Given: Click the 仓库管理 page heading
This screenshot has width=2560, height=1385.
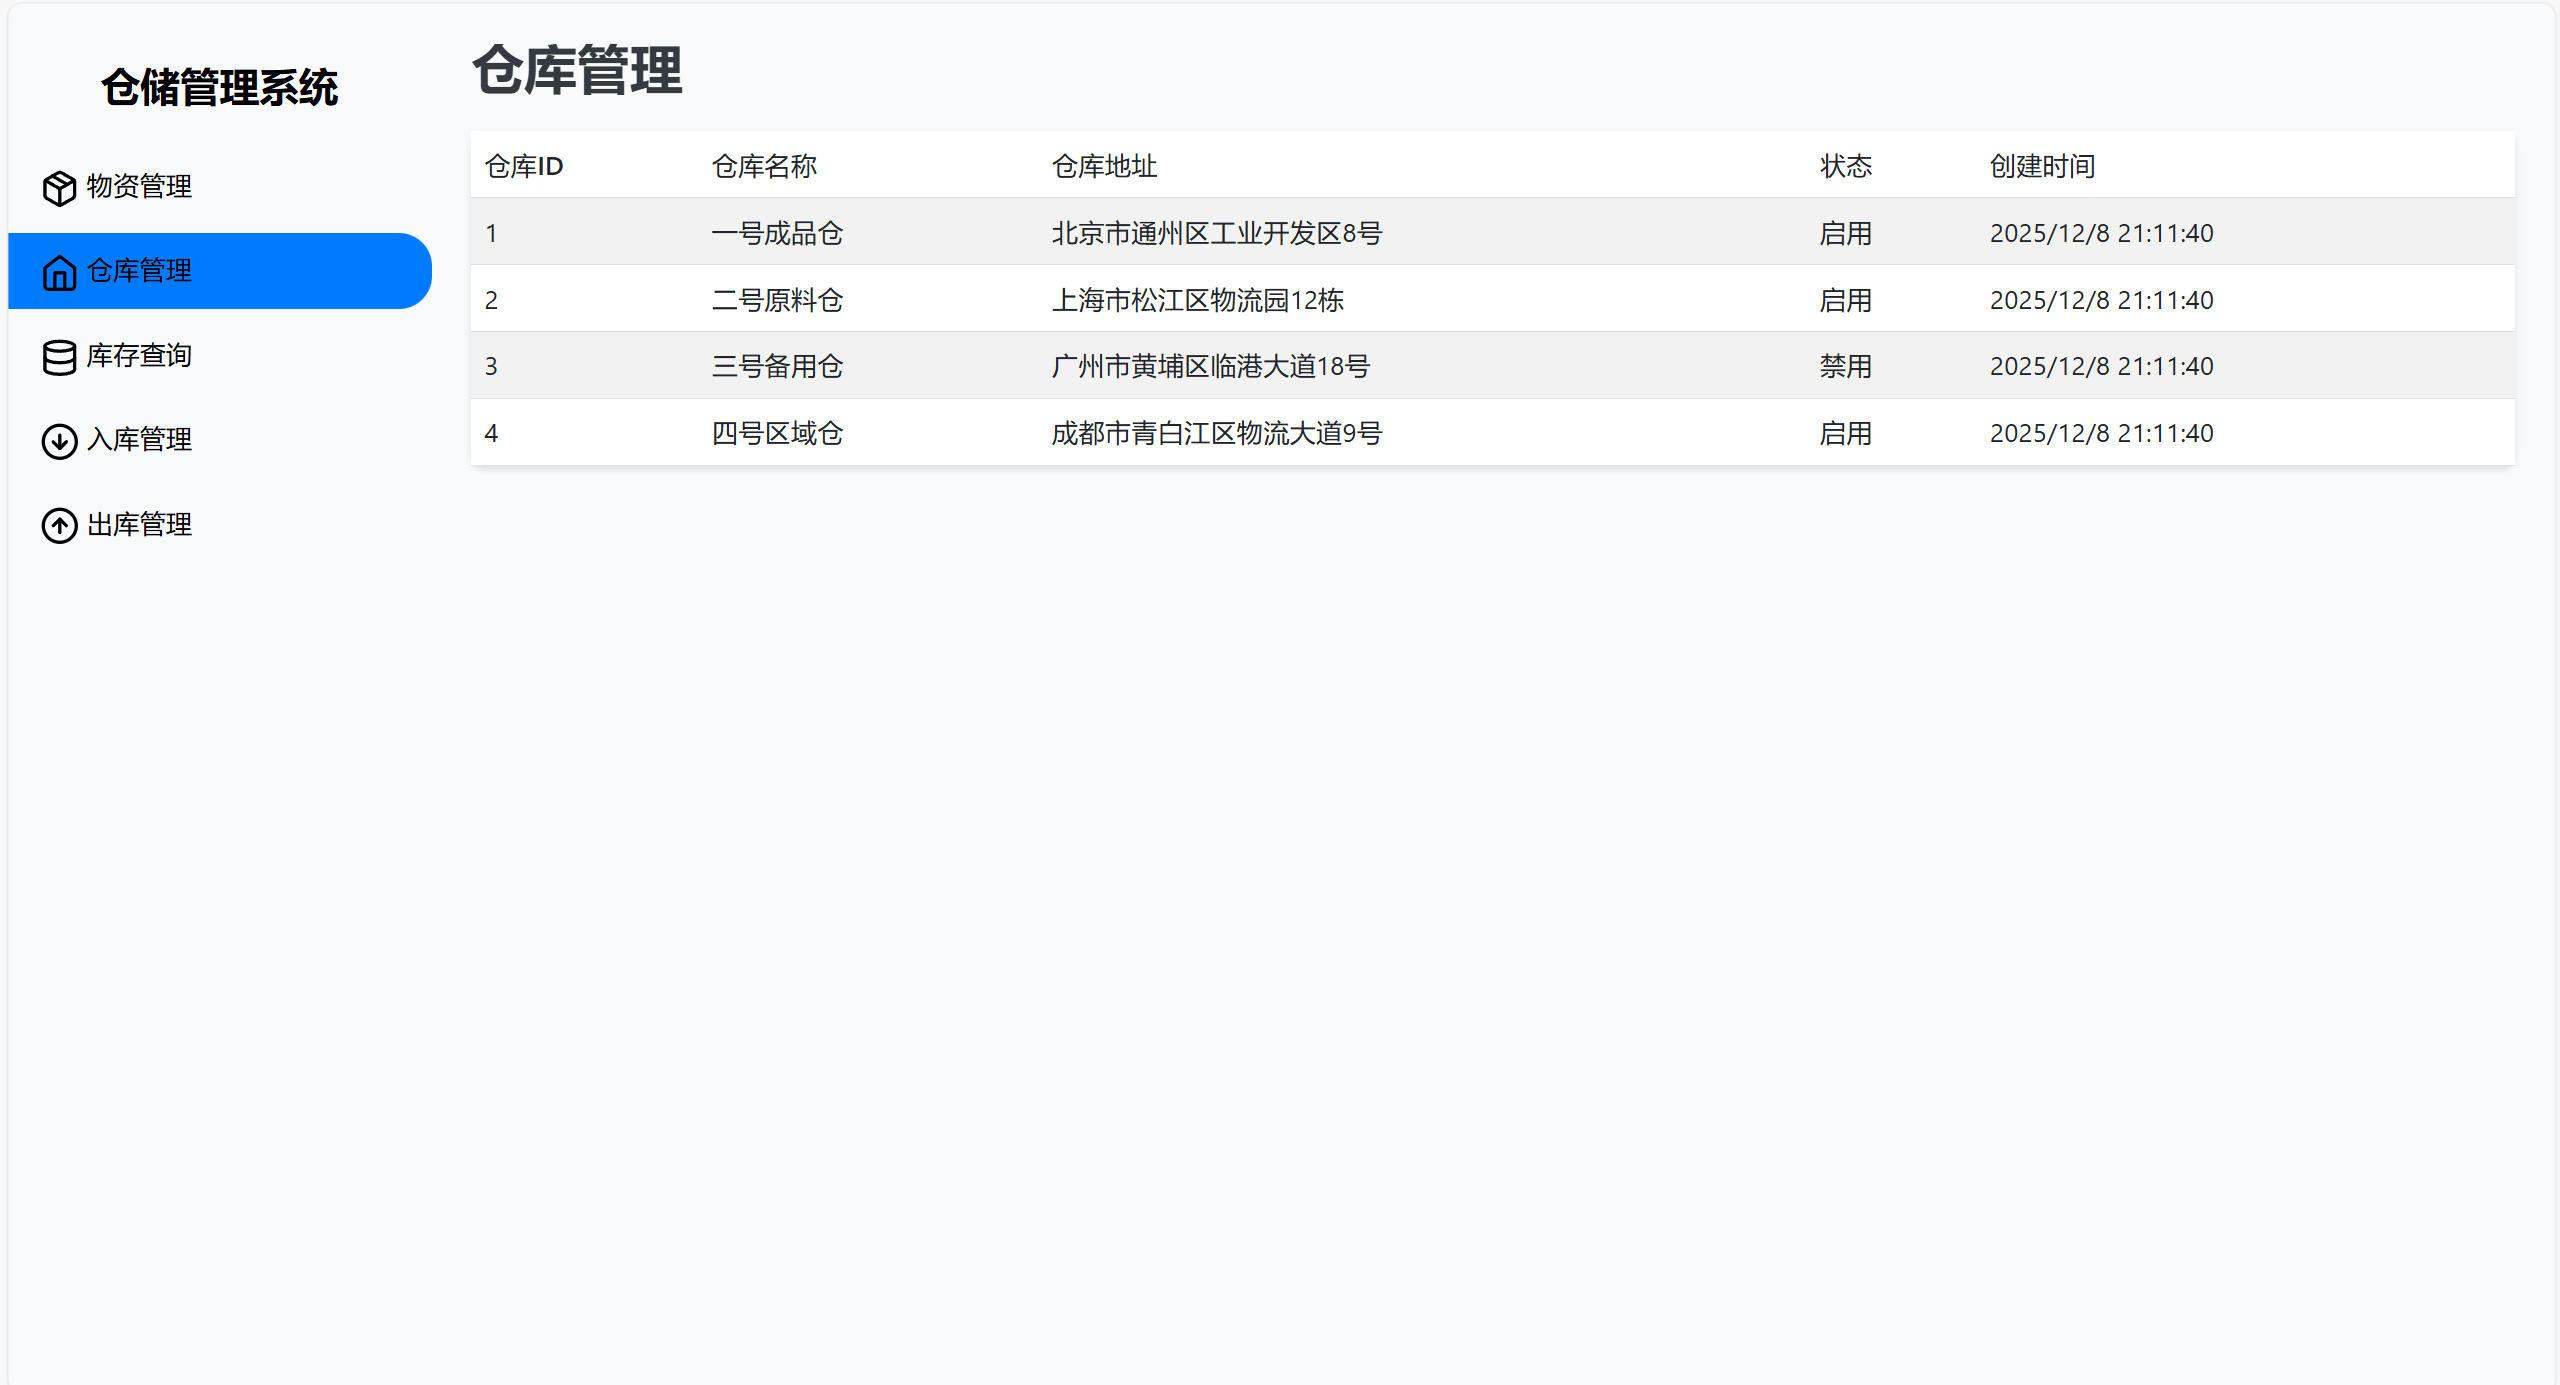Looking at the screenshot, I should [578, 72].
